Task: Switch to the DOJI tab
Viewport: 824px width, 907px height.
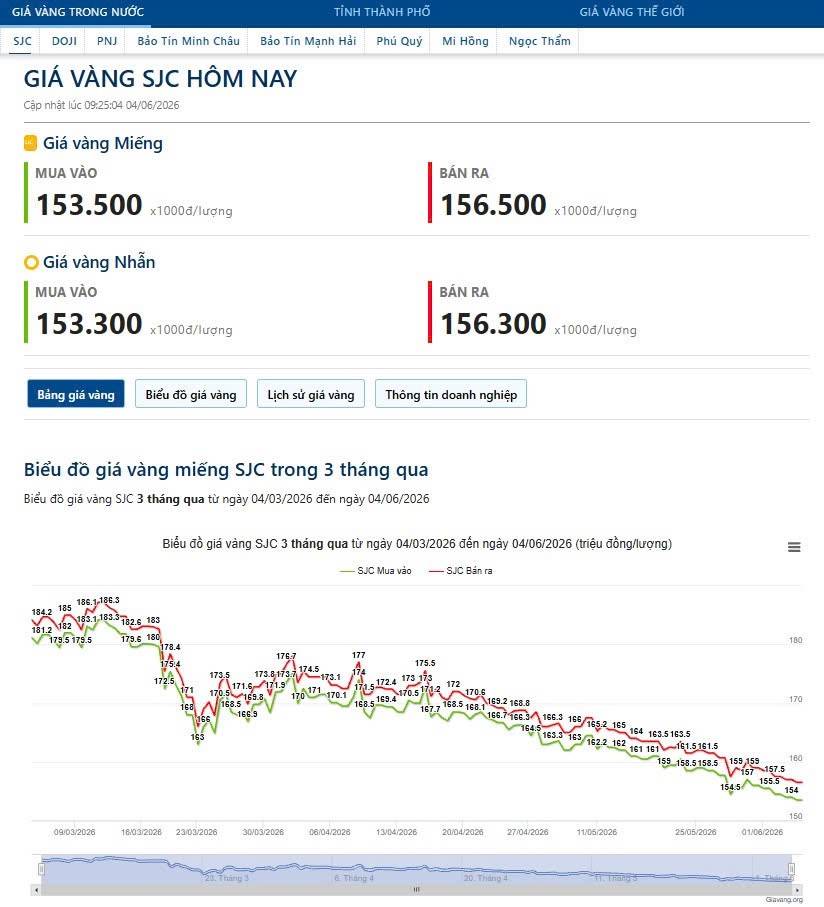Action: (64, 41)
